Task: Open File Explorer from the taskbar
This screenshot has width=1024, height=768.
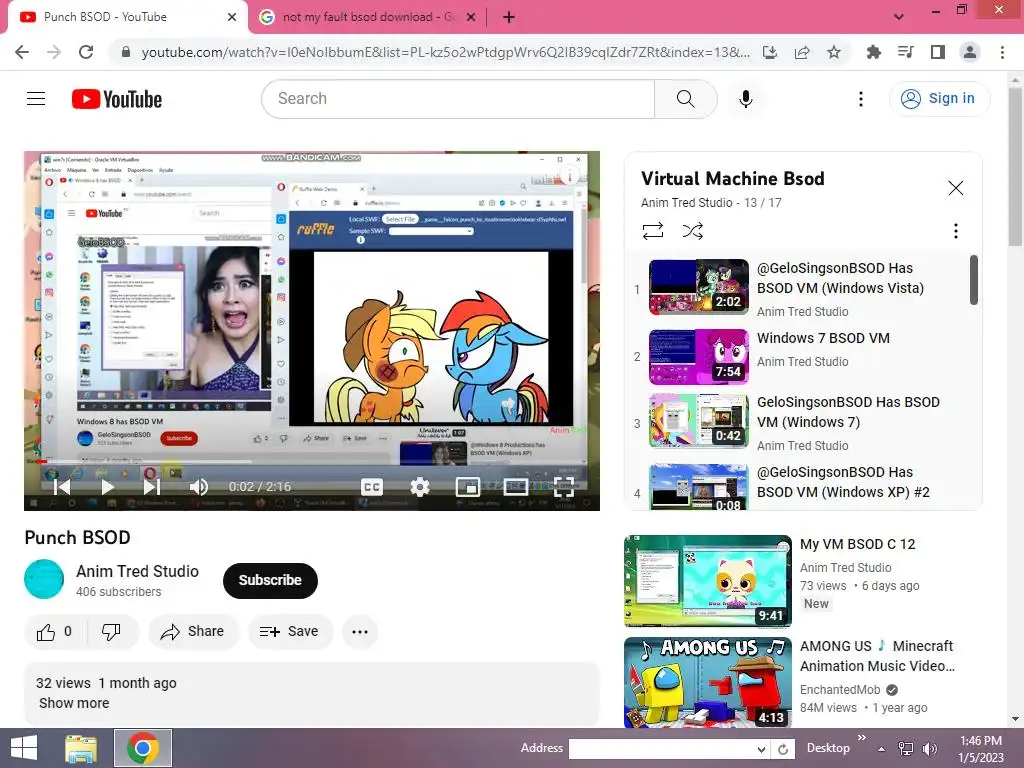Action: point(81,748)
